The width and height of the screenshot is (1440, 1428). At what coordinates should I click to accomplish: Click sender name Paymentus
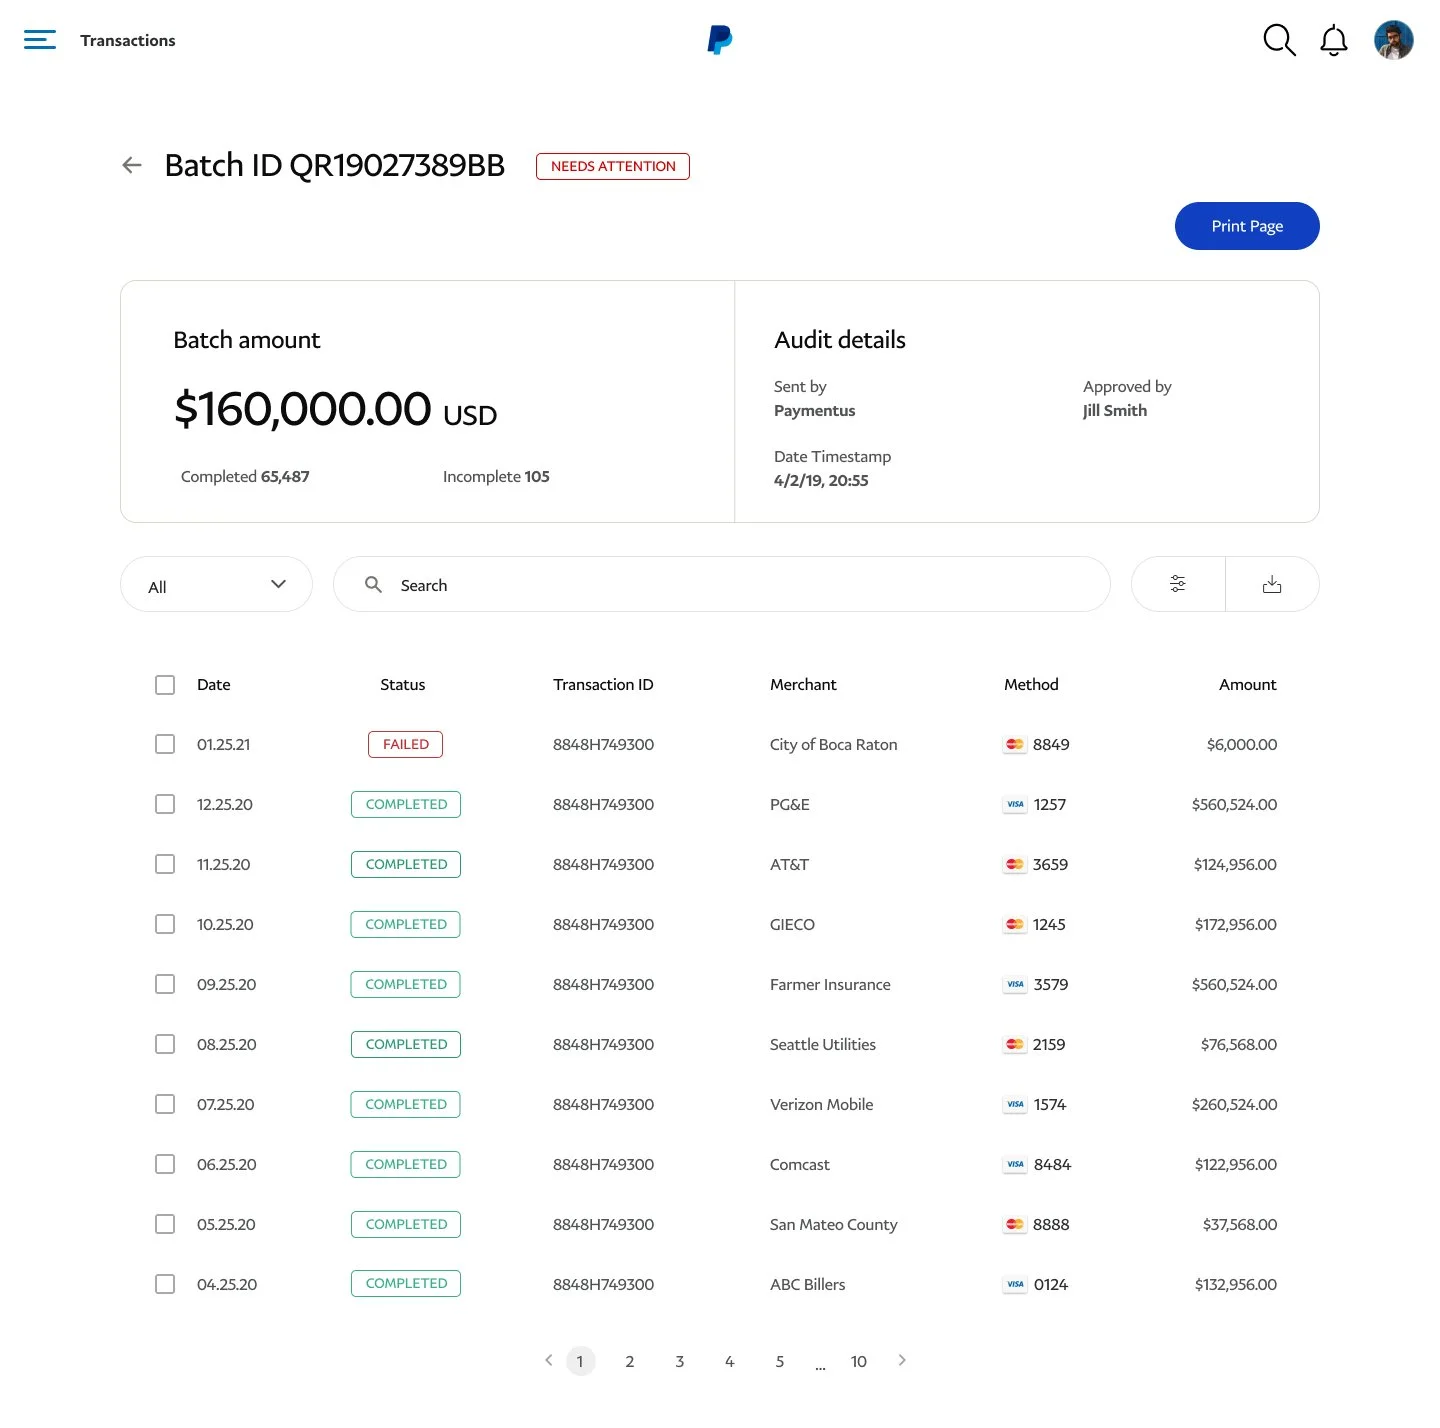pos(815,410)
